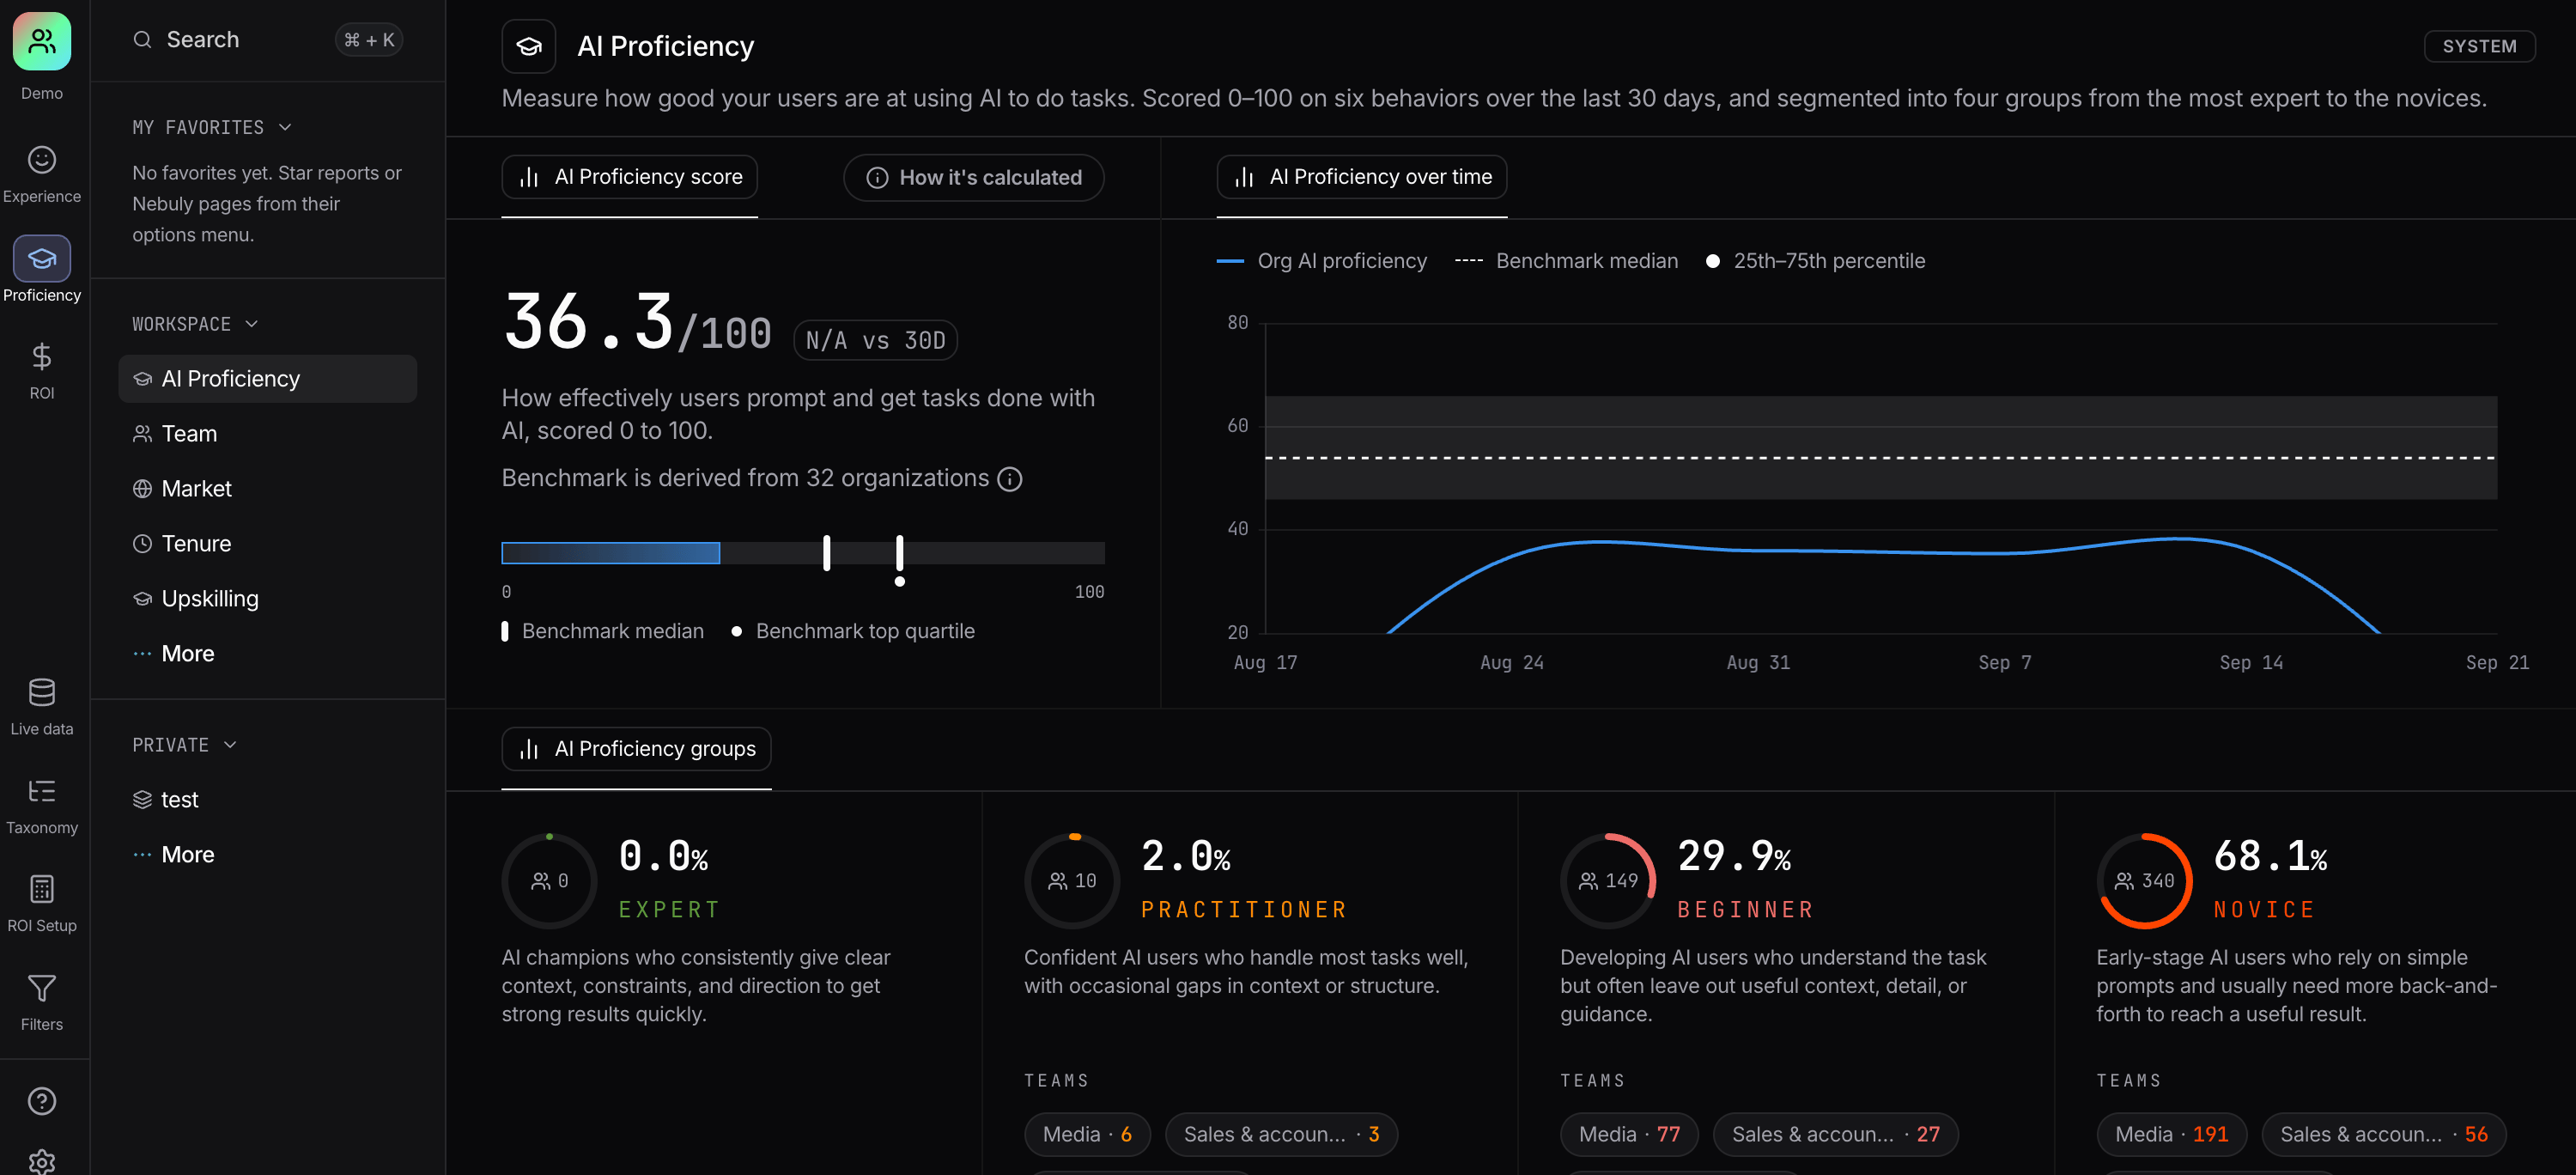Image resolution: width=2576 pixels, height=1175 pixels.
Task: Click the How it's calculated button
Action: coord(973,178)
